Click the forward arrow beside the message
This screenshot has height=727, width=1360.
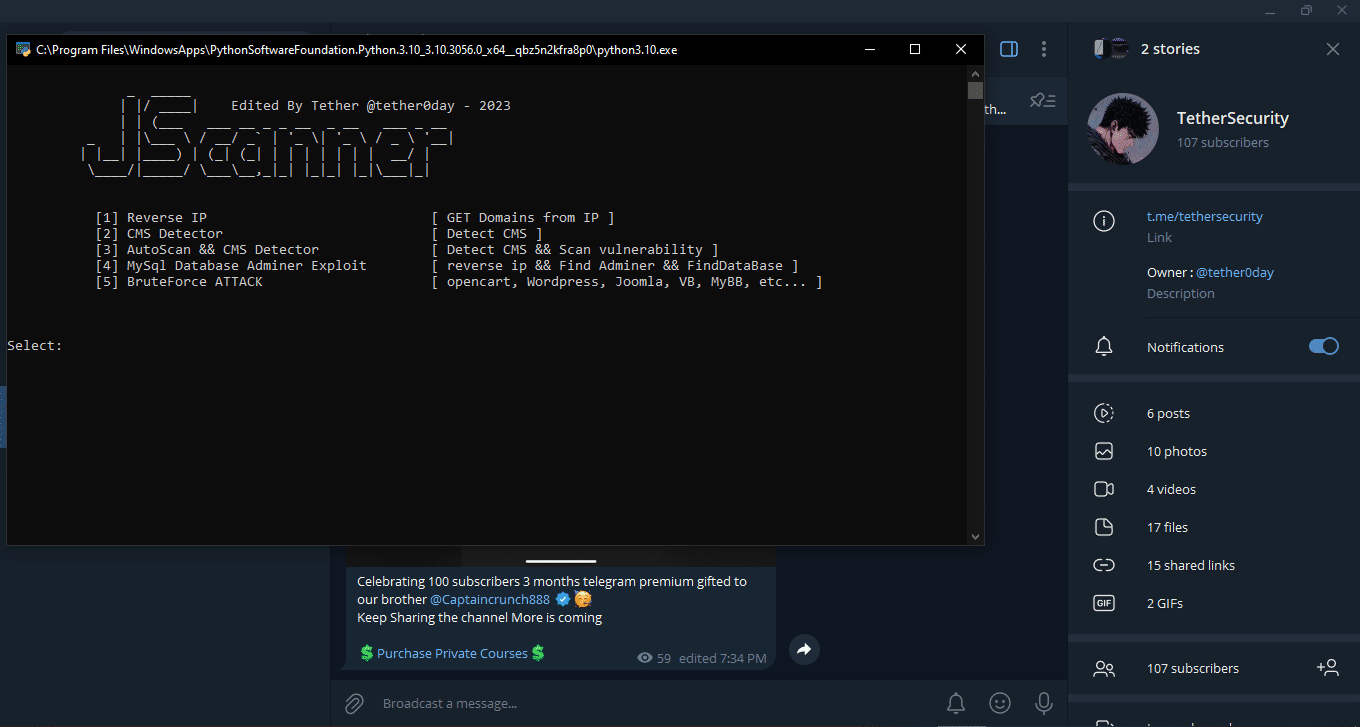coord(803,650)
